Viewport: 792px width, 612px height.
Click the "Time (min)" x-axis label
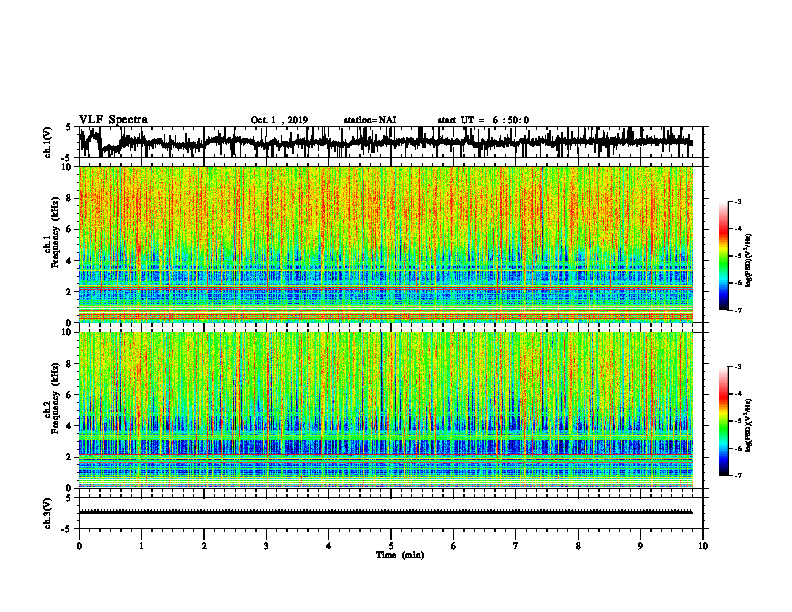point(400,555)
